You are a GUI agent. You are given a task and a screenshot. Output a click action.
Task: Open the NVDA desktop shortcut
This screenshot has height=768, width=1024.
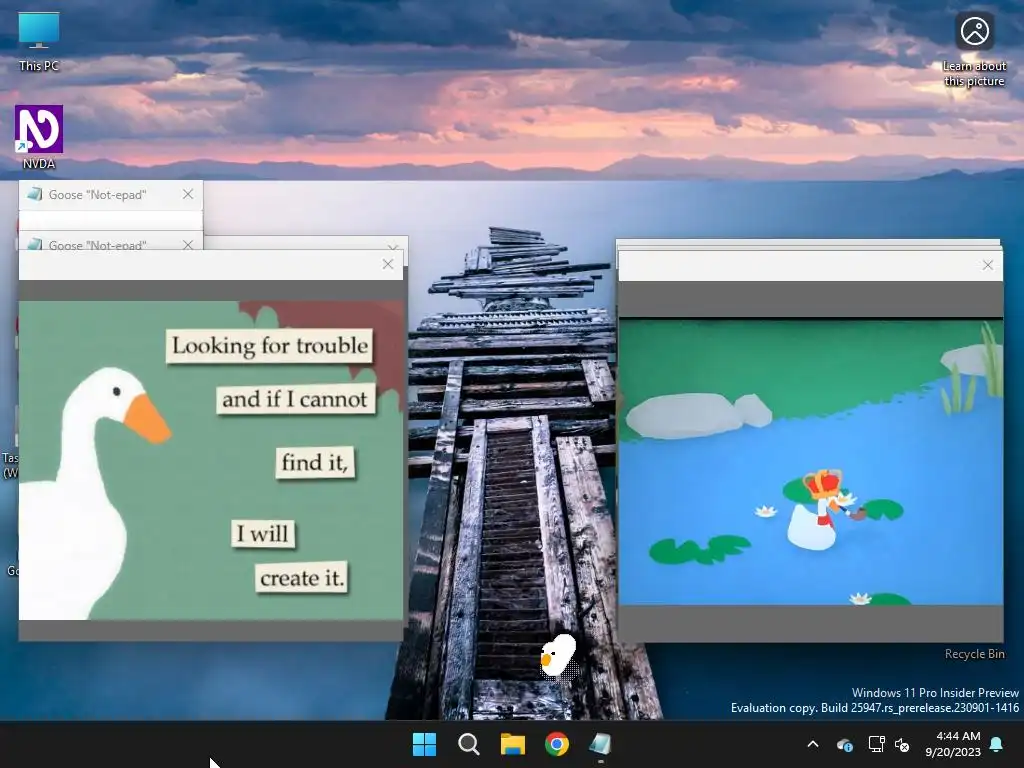point(39,137)
